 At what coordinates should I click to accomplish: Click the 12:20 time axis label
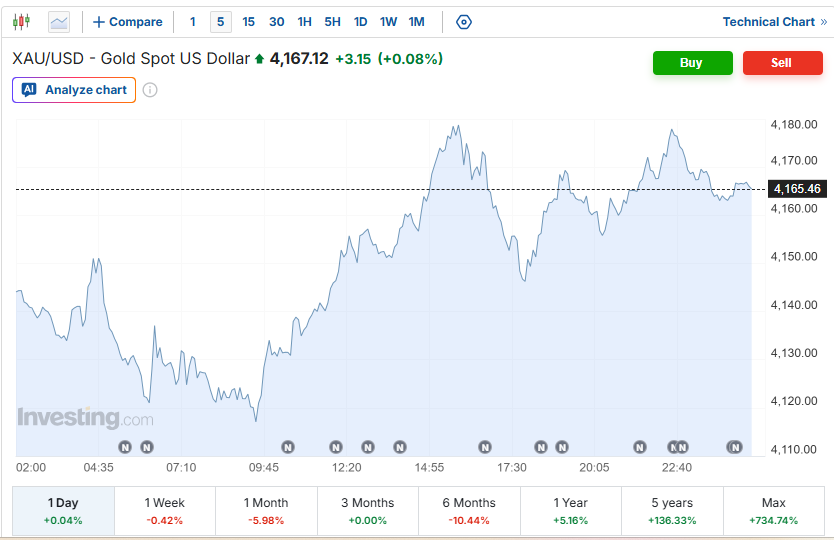[347, 468]
